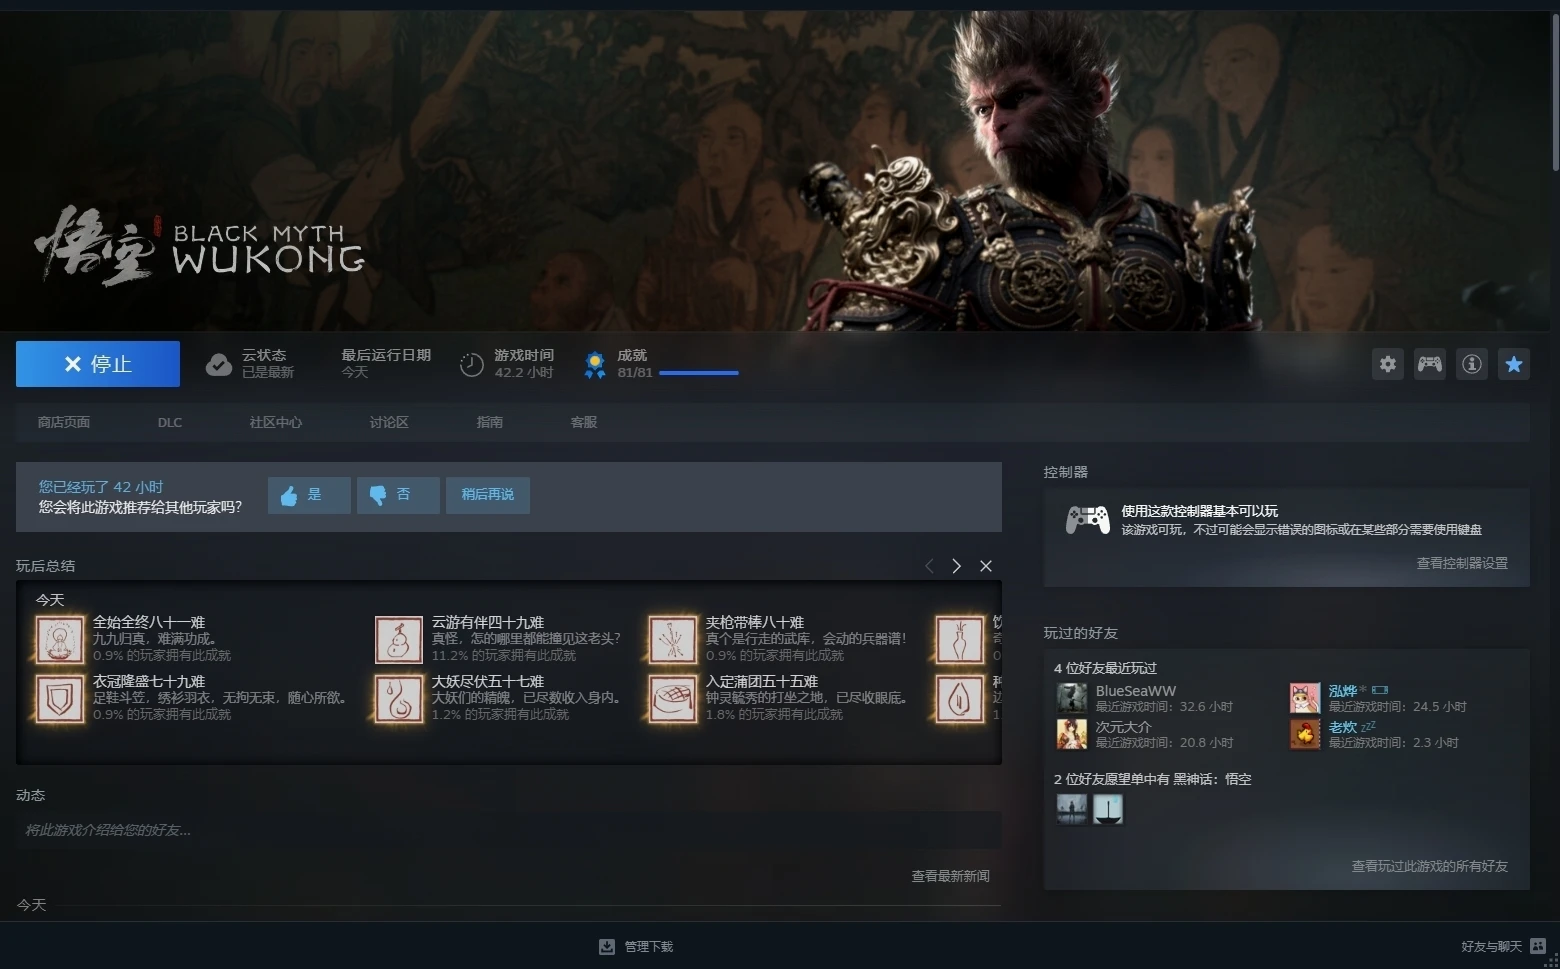Click the 管理下载 download icon
This screenshot has height=969, width=1560.
(x=607, y=946)
